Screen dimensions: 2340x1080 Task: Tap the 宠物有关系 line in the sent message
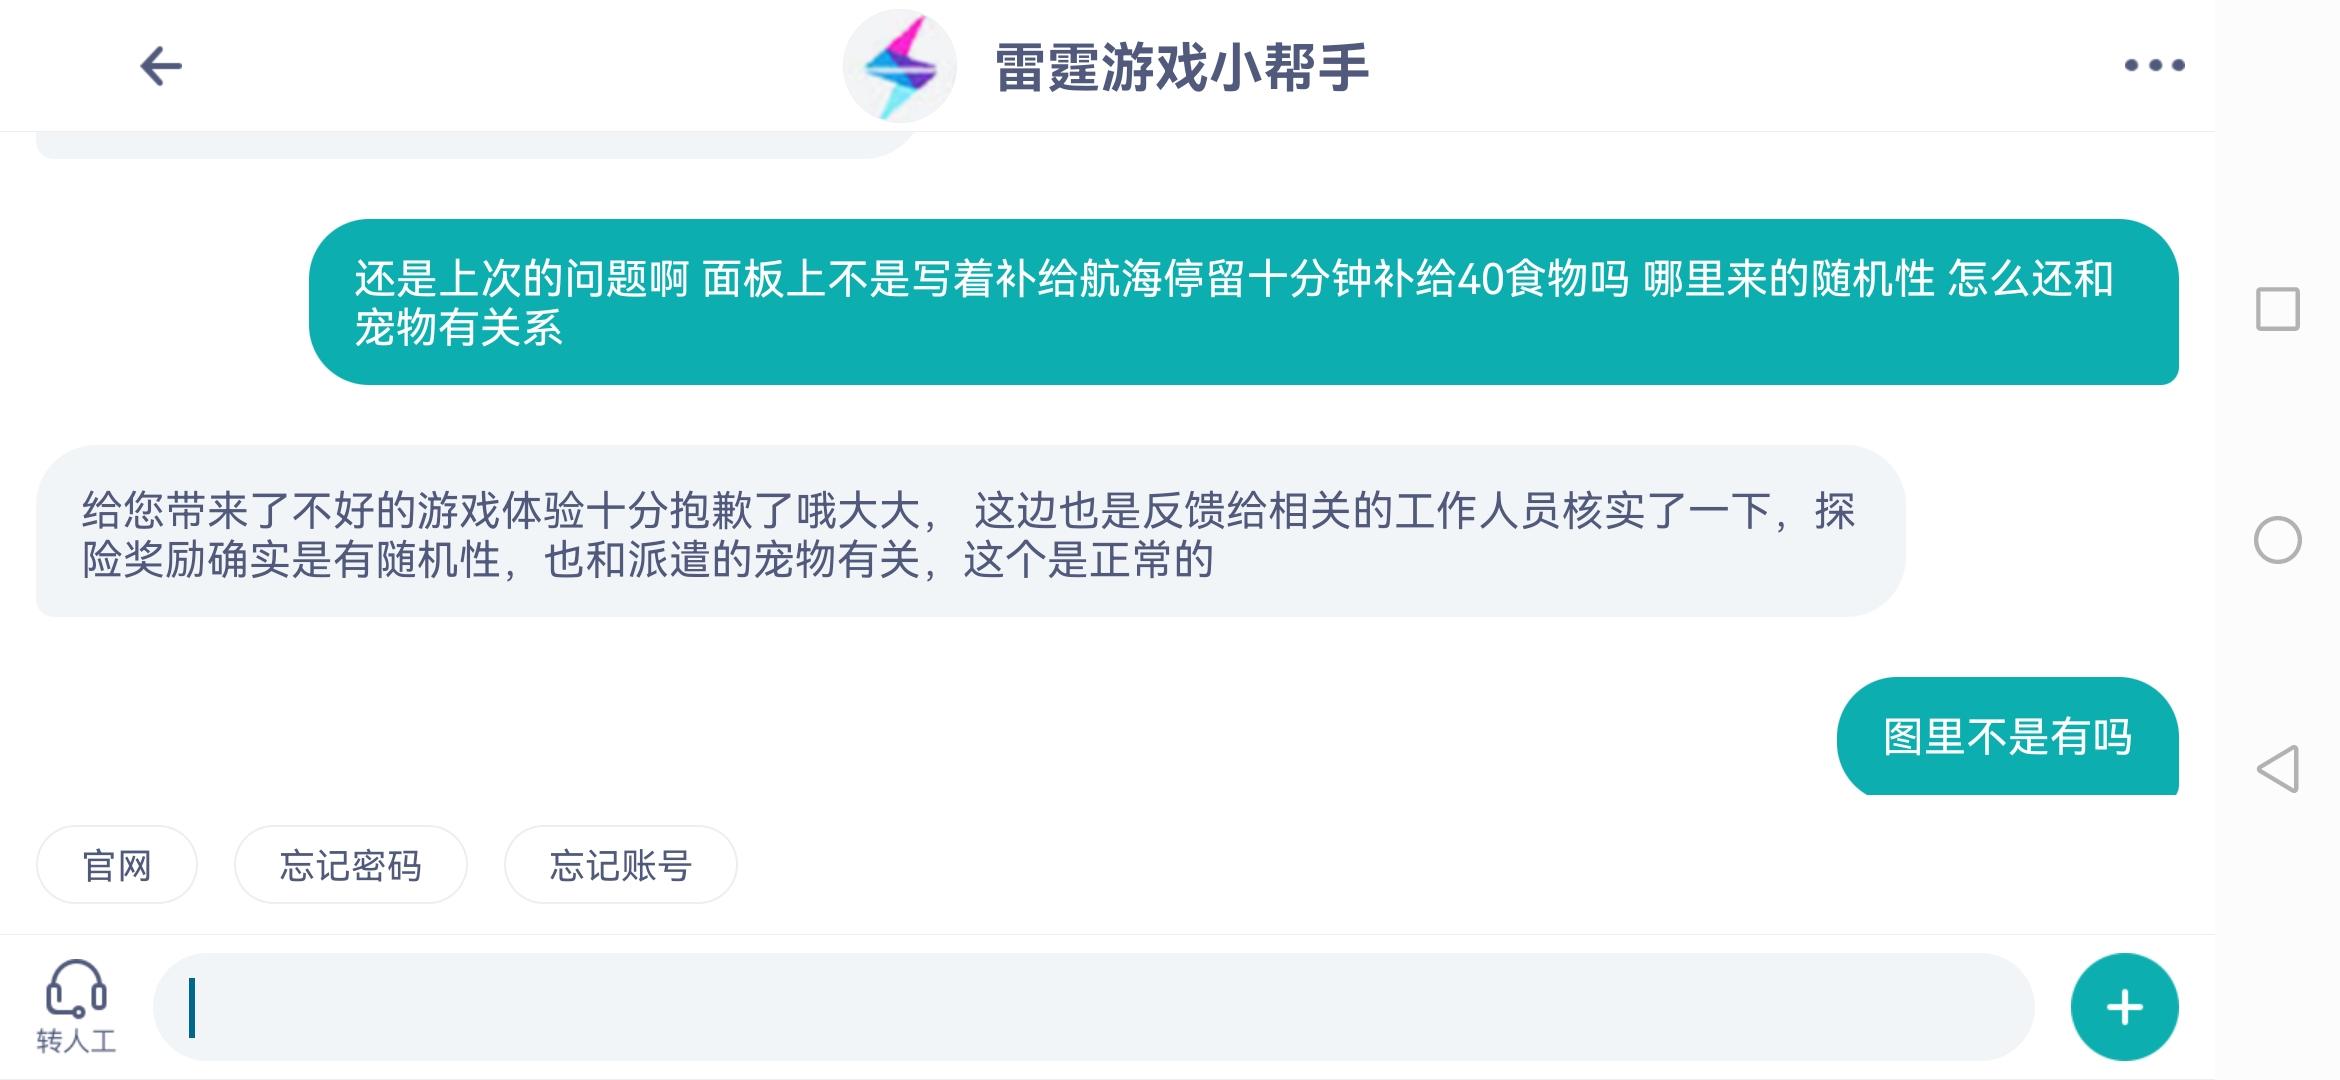(459, 328)
